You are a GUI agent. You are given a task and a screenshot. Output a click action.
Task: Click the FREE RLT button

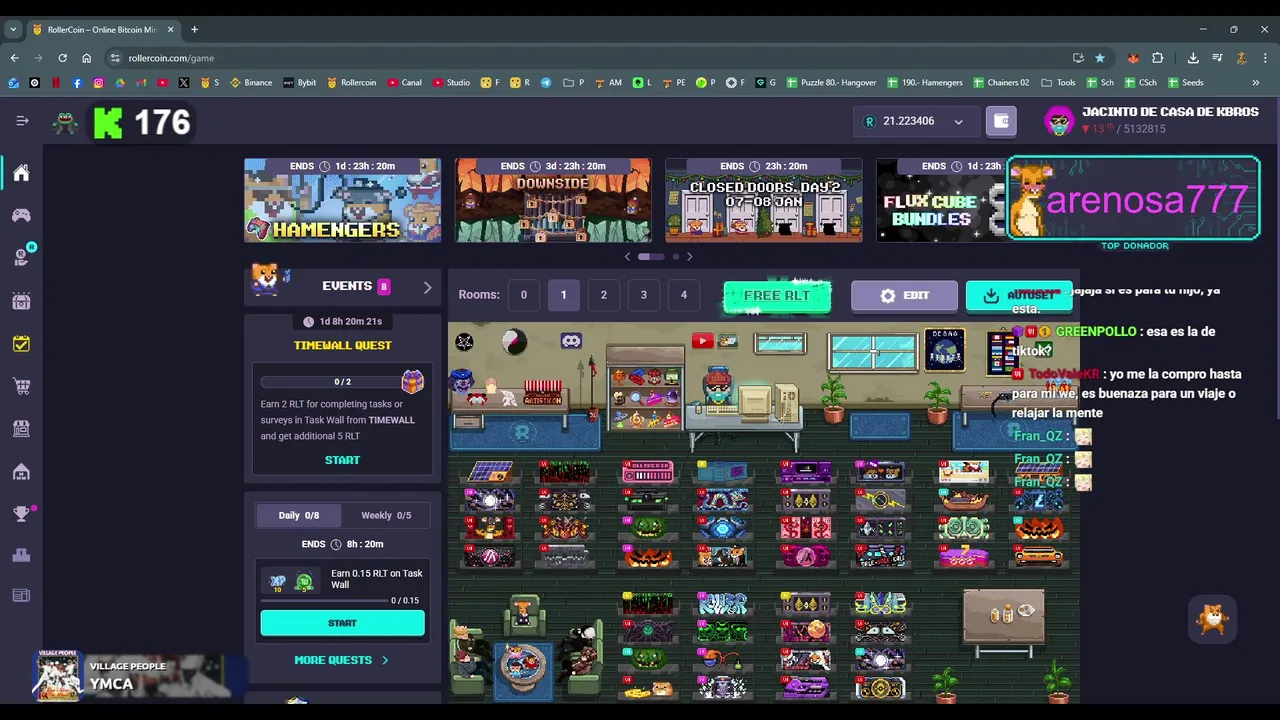777,296
